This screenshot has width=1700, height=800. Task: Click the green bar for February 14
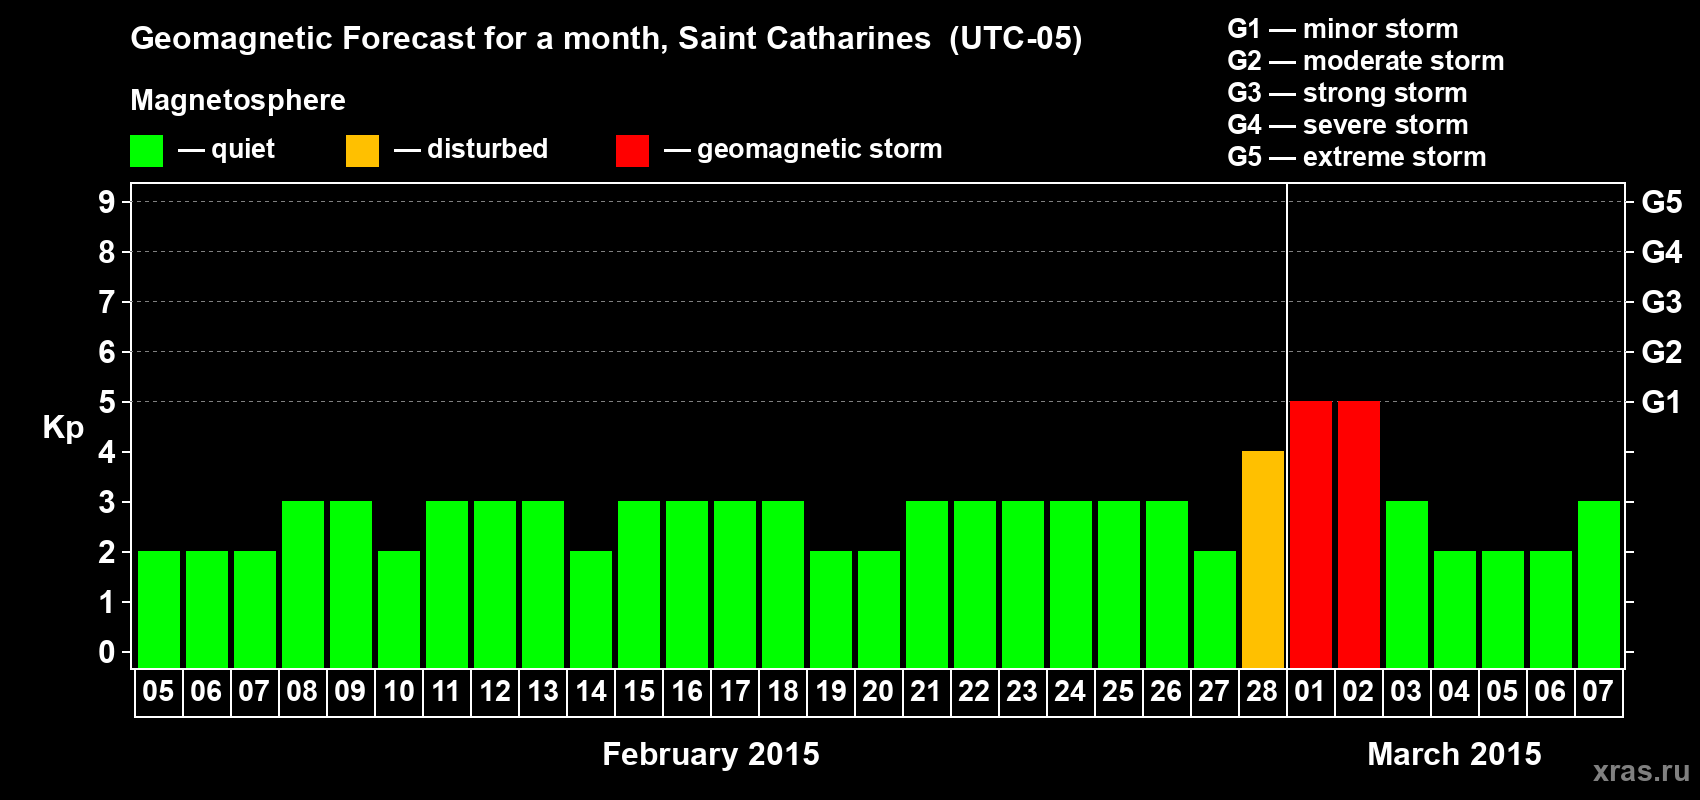[x=591, y=610]
